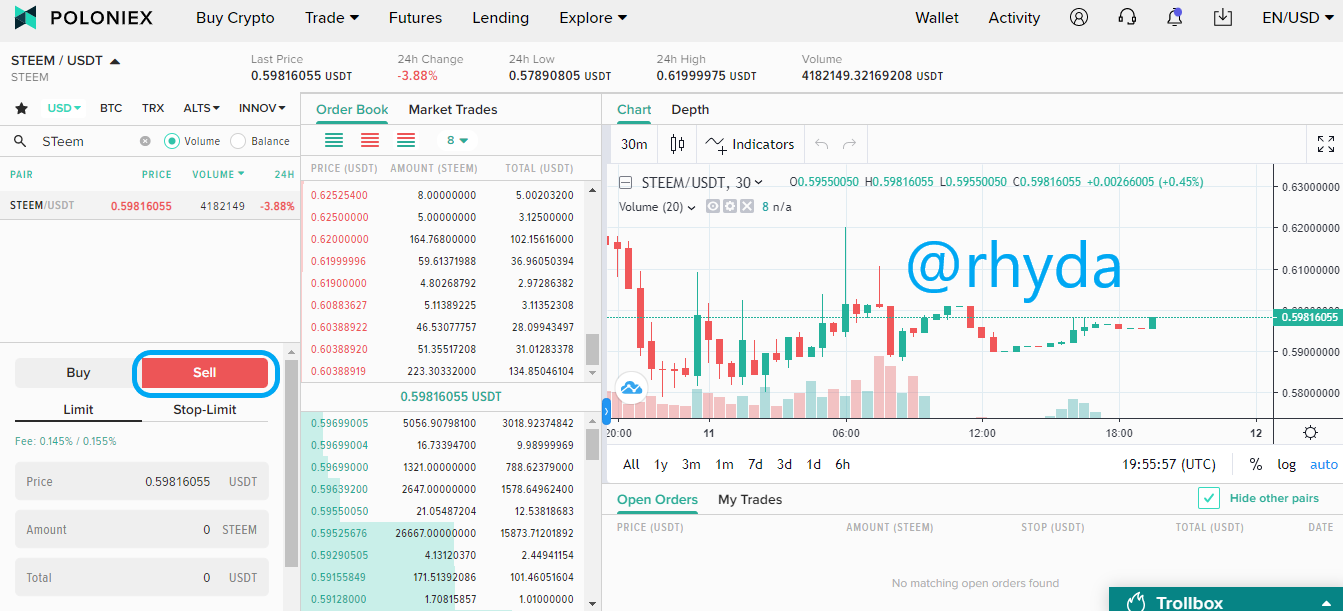Viewport: 1343px width, 611px height.
Task: Toggle Hide other pairs checkbox
Action: pyautogui.click(x=1209, y=498)
